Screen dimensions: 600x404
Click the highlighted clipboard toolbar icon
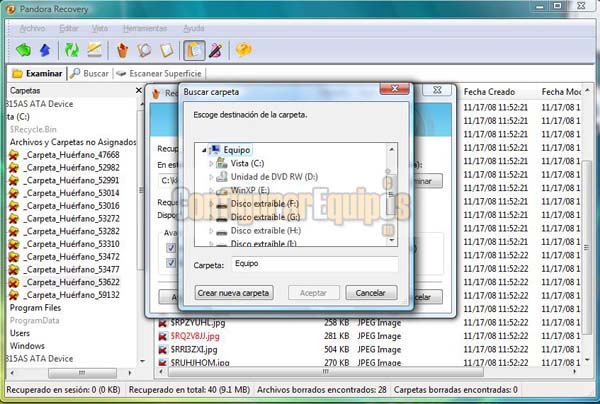[x=194, y=50]
